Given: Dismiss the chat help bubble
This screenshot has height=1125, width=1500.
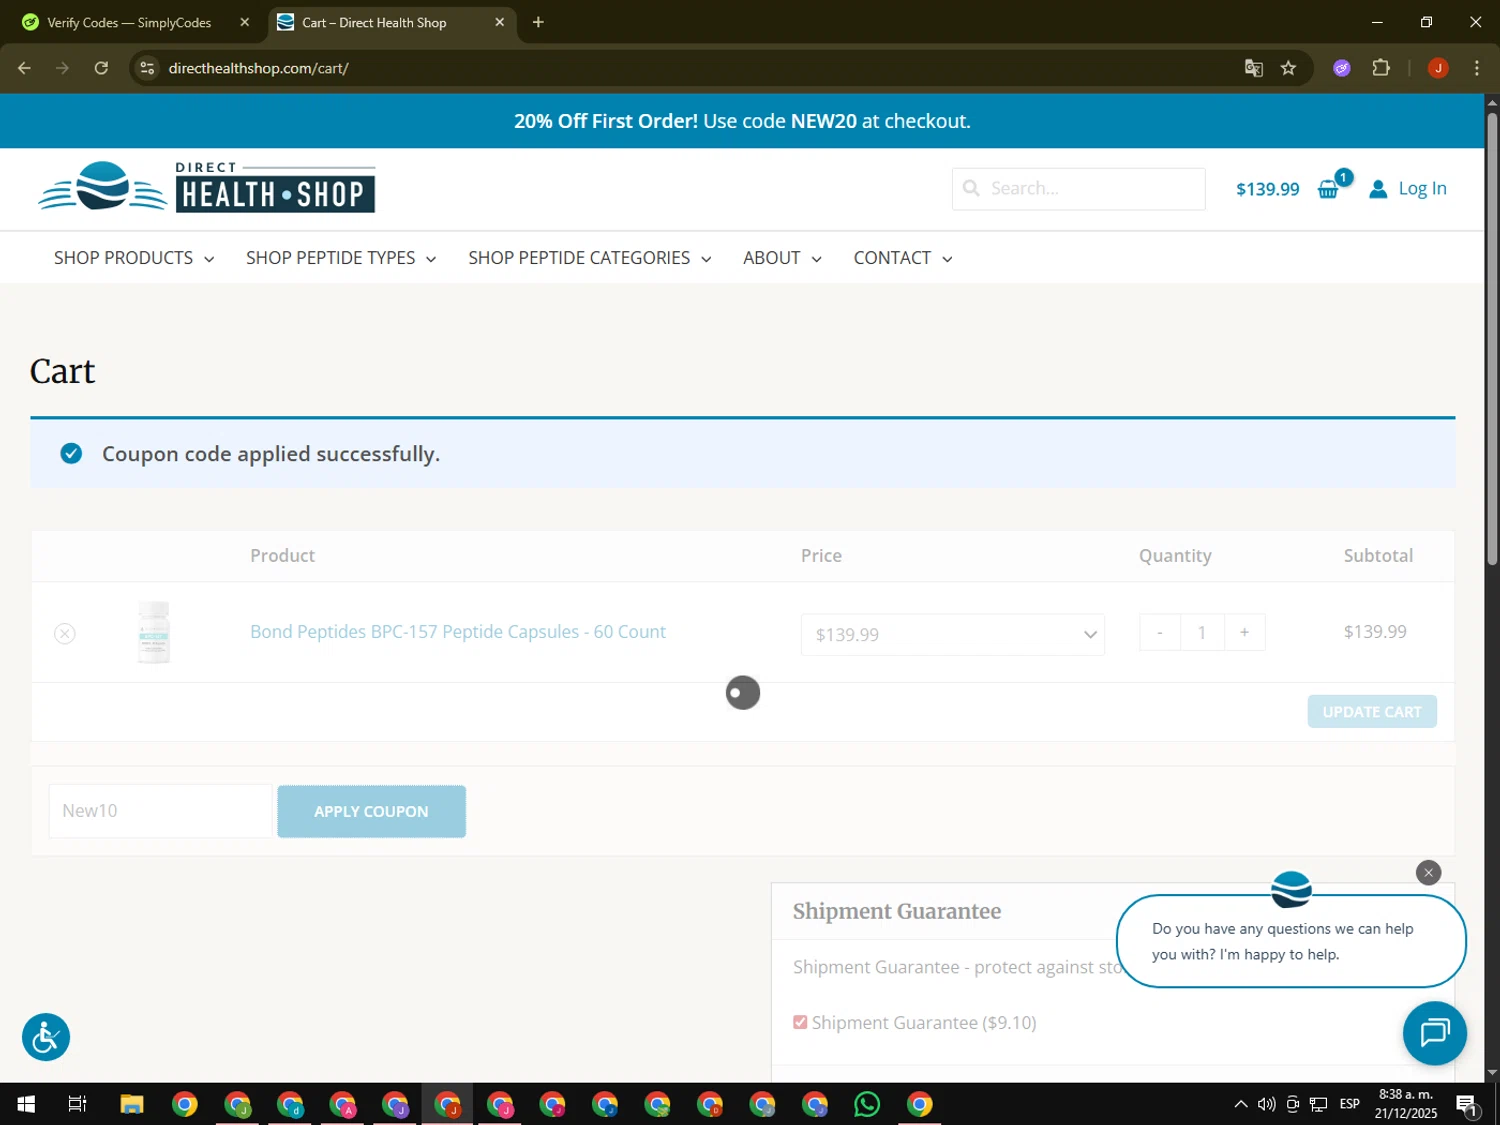Looking at the screenshot, I should [x=1428, y=873].
